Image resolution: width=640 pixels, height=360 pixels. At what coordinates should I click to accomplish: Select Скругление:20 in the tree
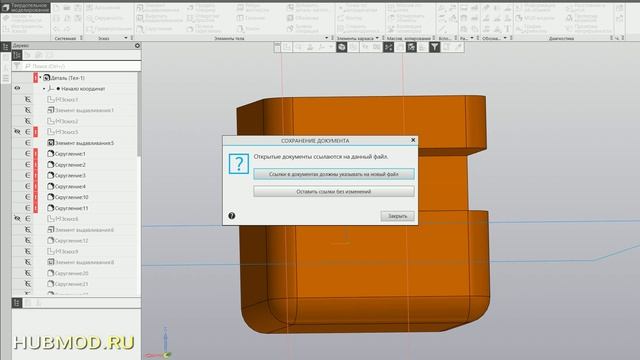(68, 273)
